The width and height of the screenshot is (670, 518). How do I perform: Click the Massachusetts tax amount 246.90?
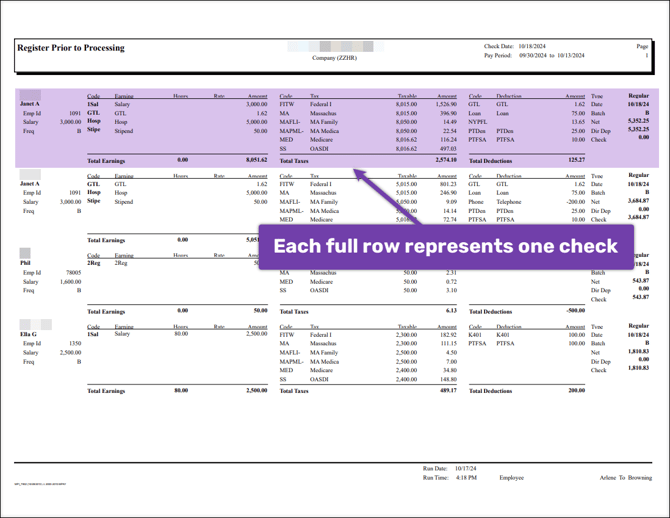[449, 193]
